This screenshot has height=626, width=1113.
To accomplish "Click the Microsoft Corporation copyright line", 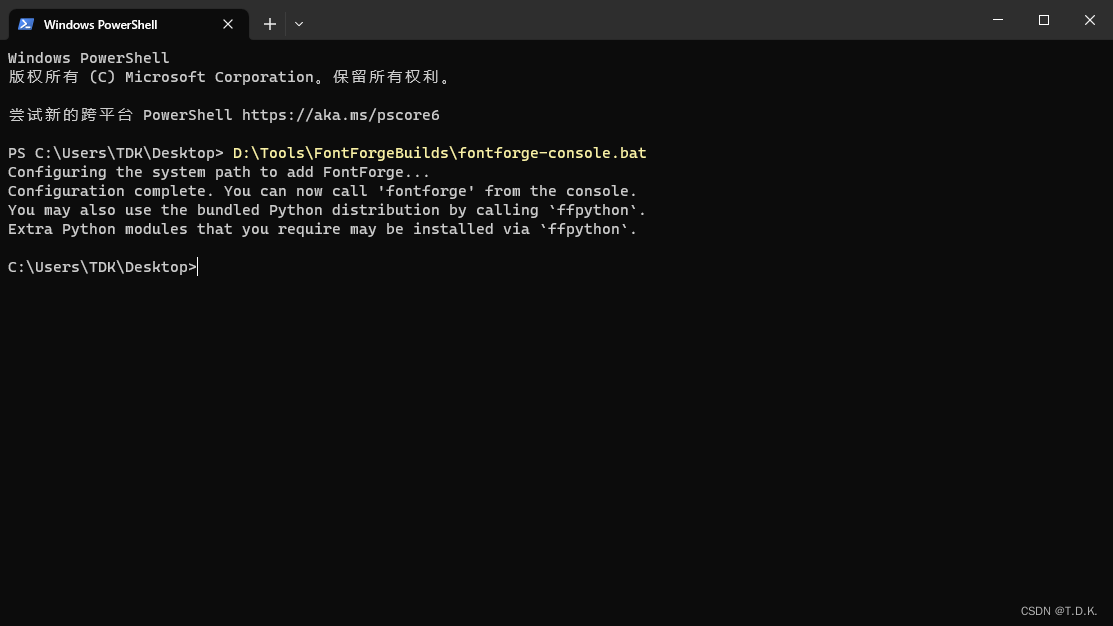I will tap(229, 77).
